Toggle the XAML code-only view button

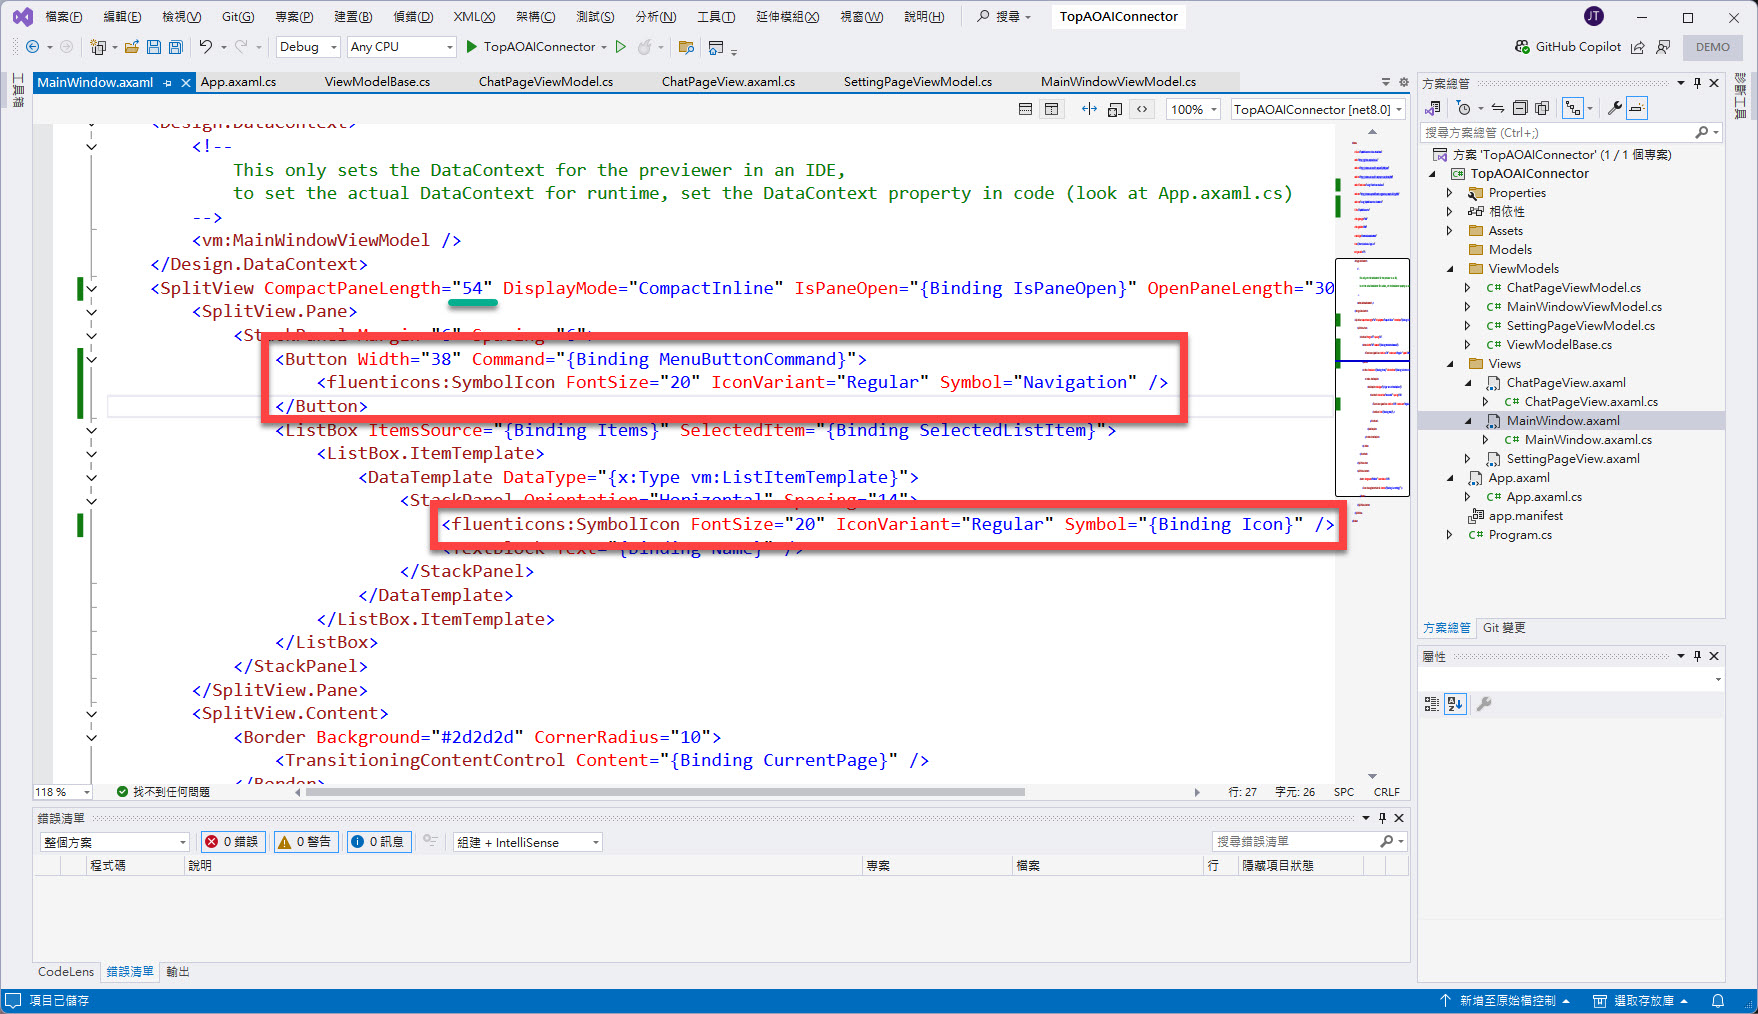(1142, 109)
